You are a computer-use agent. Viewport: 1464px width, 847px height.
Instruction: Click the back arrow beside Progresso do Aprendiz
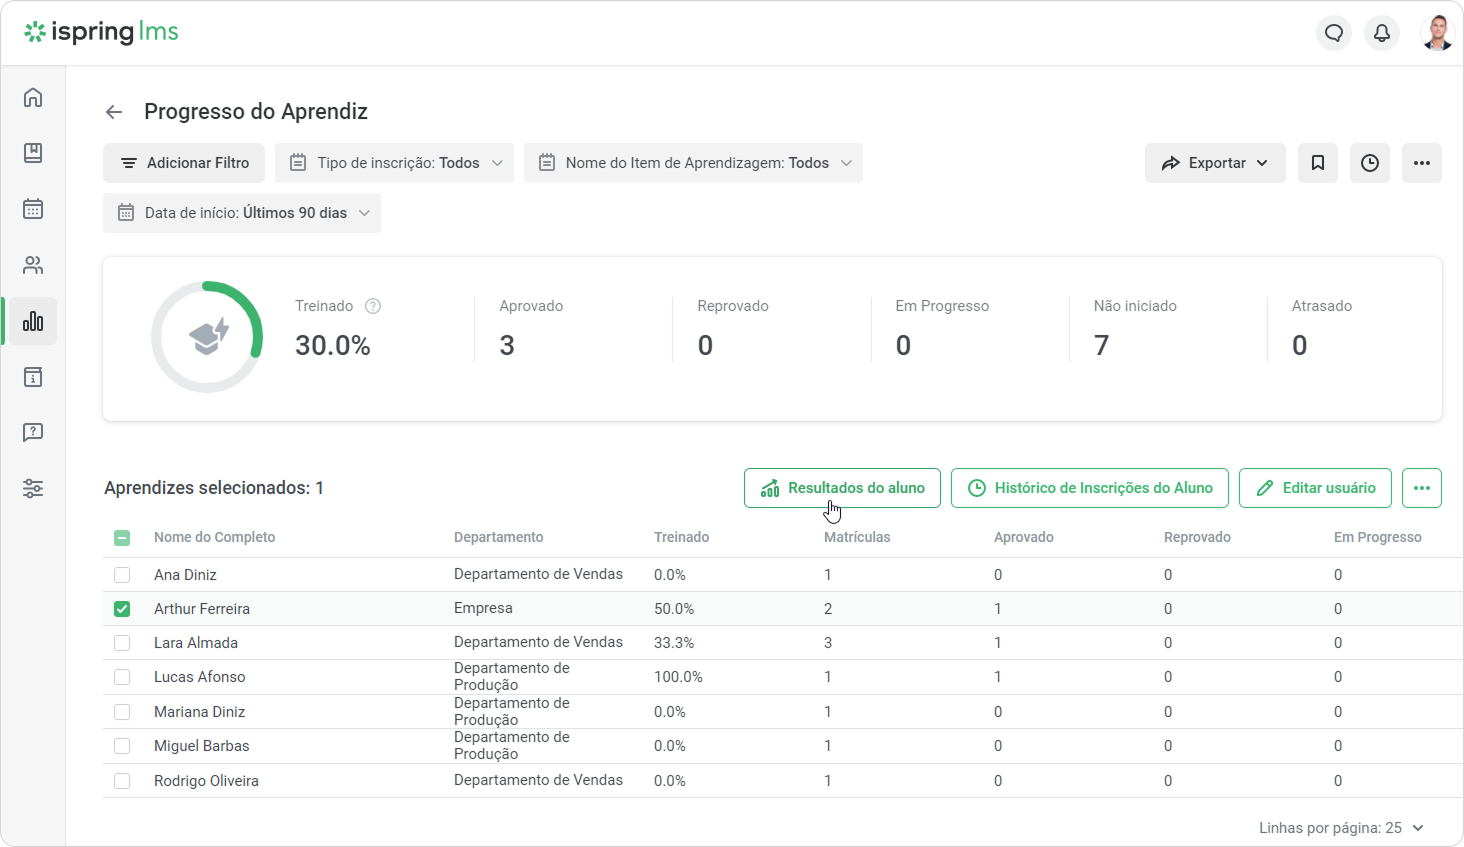click(x=114, y=112)
